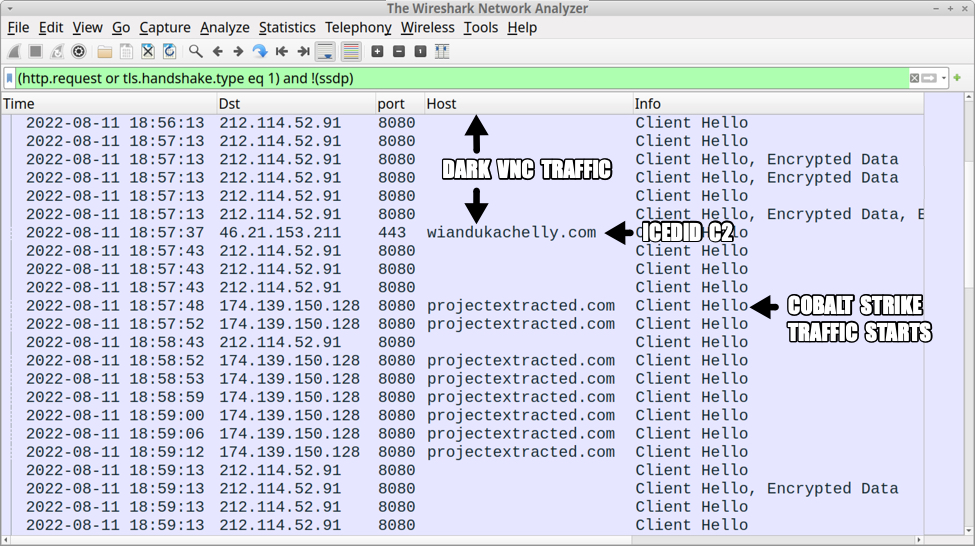This screenshot has width=975, height=546.
Task: Click the Go to specified packet icon
Action: pos(260,51)
